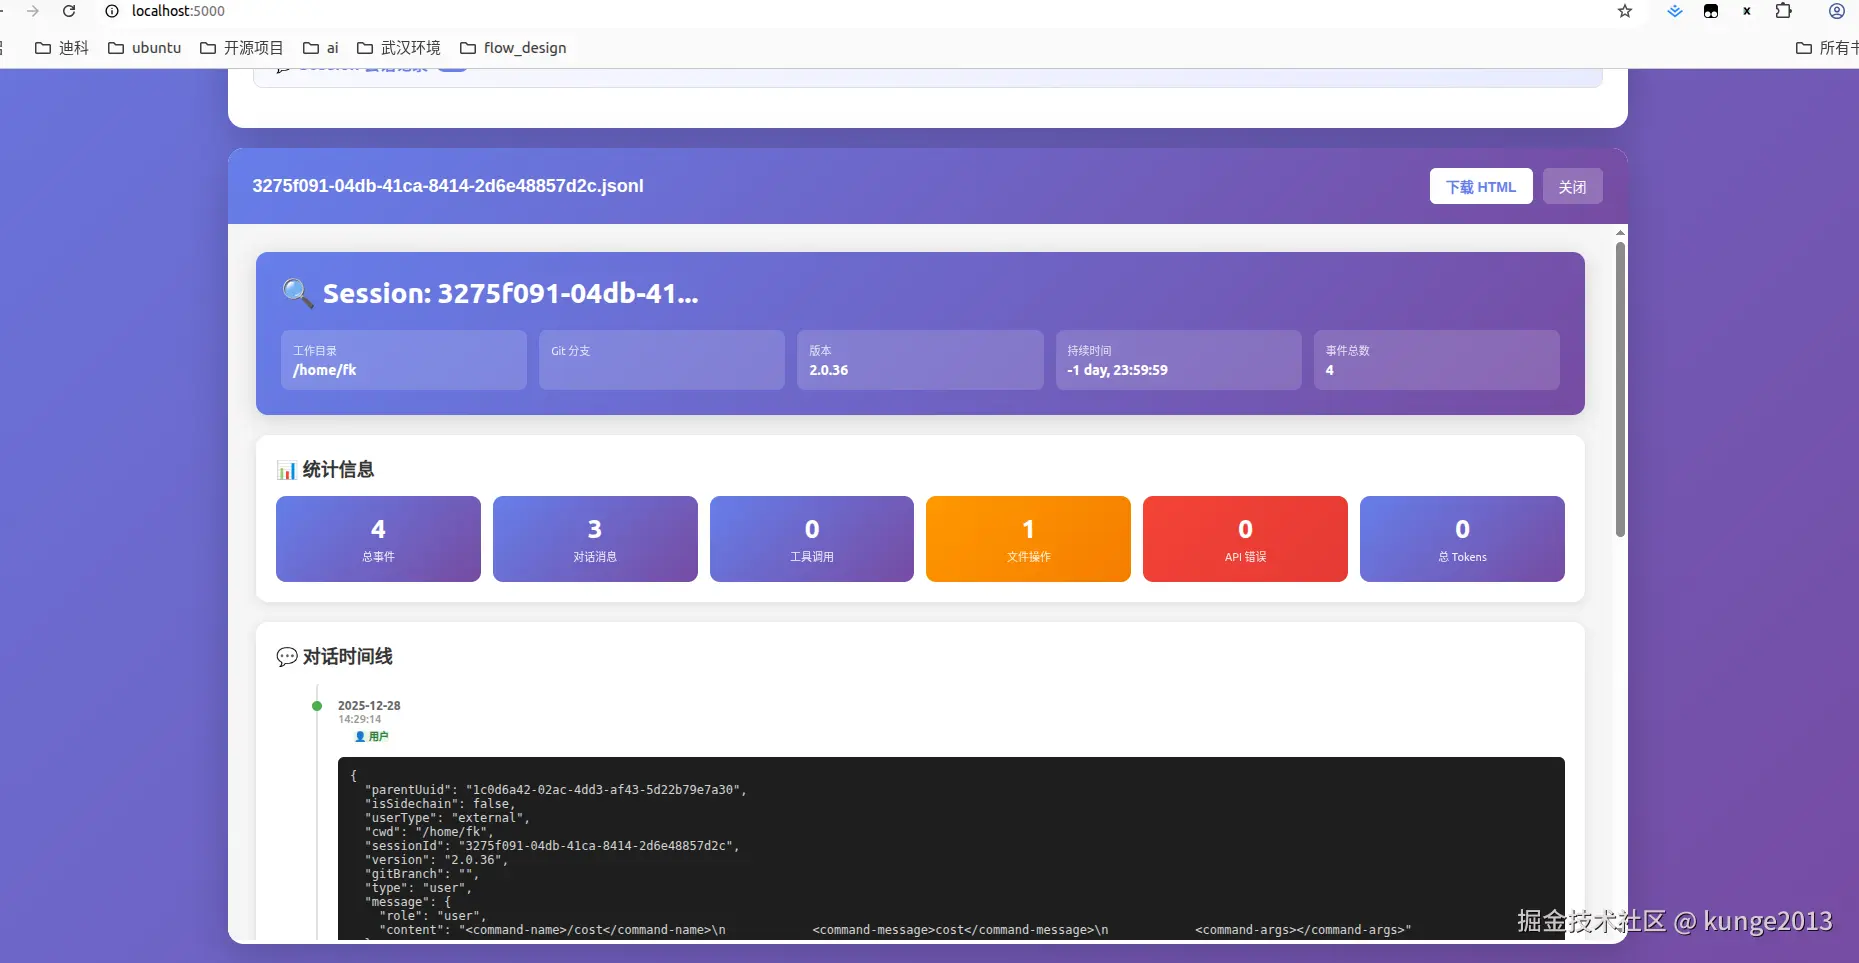The width and height of the screenshot is (1859, 963).
Task: Click the 统计信息 section heading
Action: (338, 470)
